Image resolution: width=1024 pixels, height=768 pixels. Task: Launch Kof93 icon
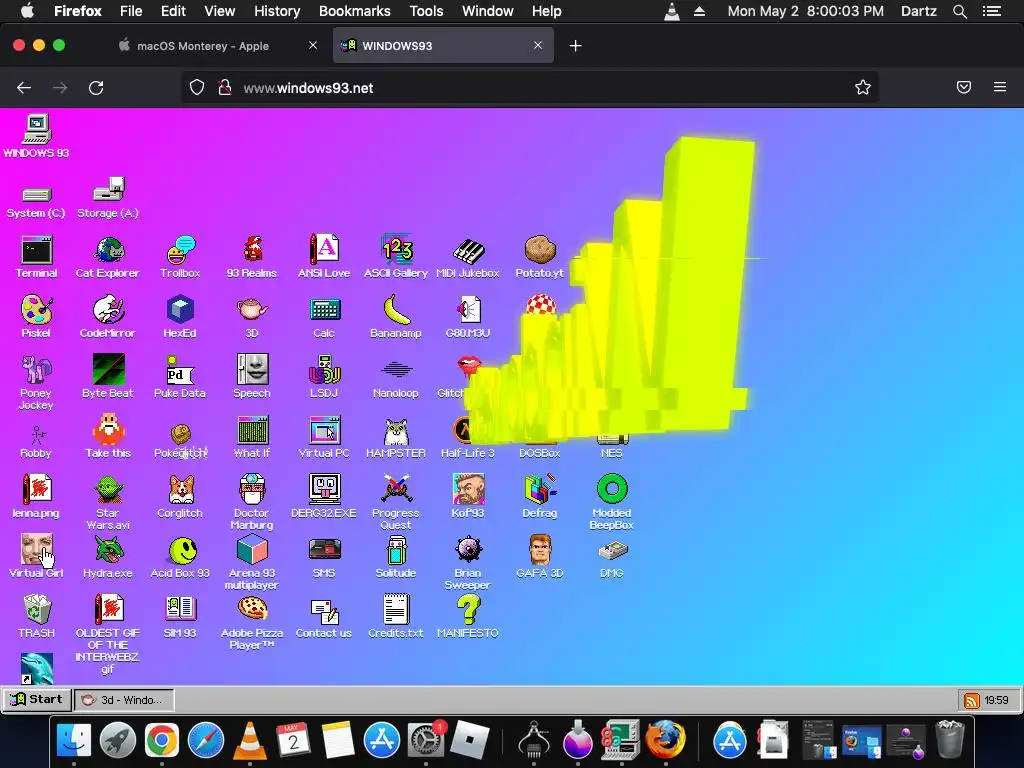(468, 496)
